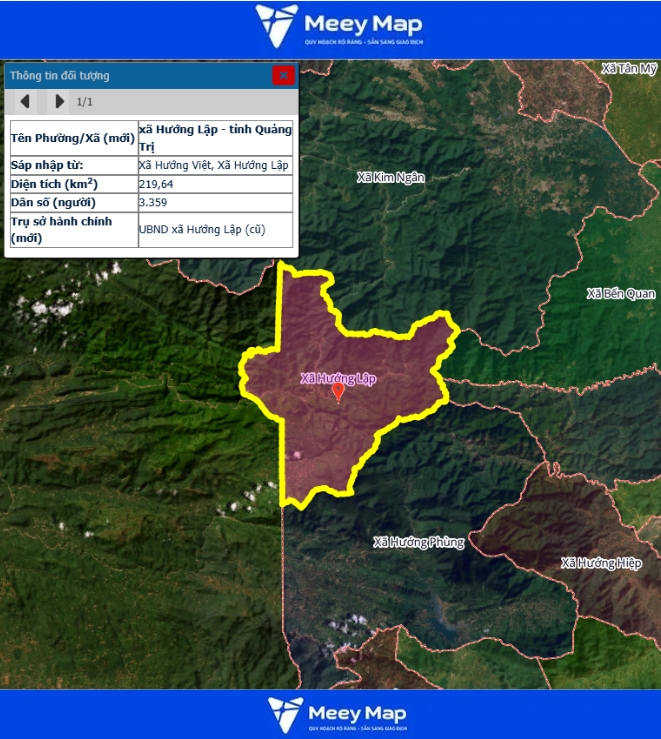Close the Thông tin đối tượng popup
Screen dimensions: 661x739
click(x=283, y=75)
